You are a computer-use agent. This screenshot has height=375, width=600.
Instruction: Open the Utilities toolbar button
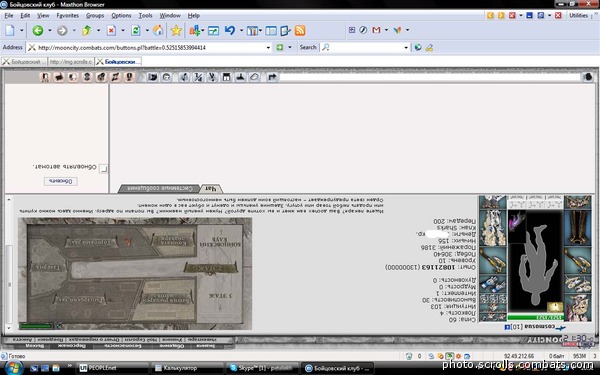coord(578,15)
